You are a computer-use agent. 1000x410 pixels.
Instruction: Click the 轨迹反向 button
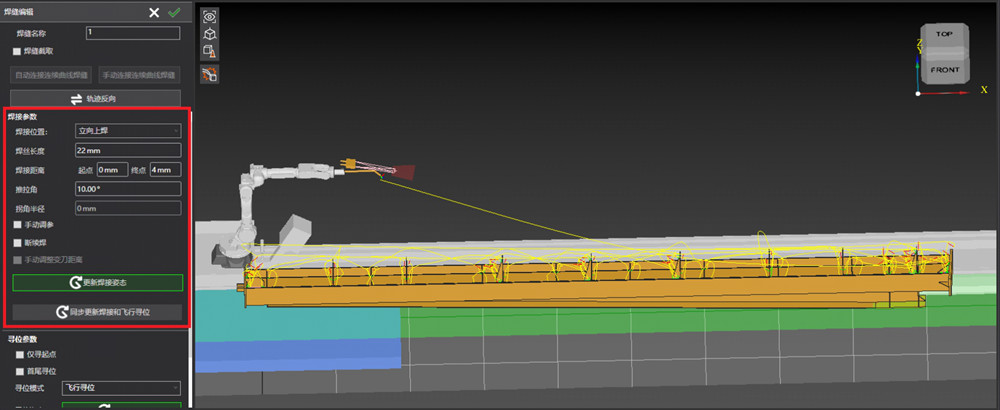tap(96, 98)
